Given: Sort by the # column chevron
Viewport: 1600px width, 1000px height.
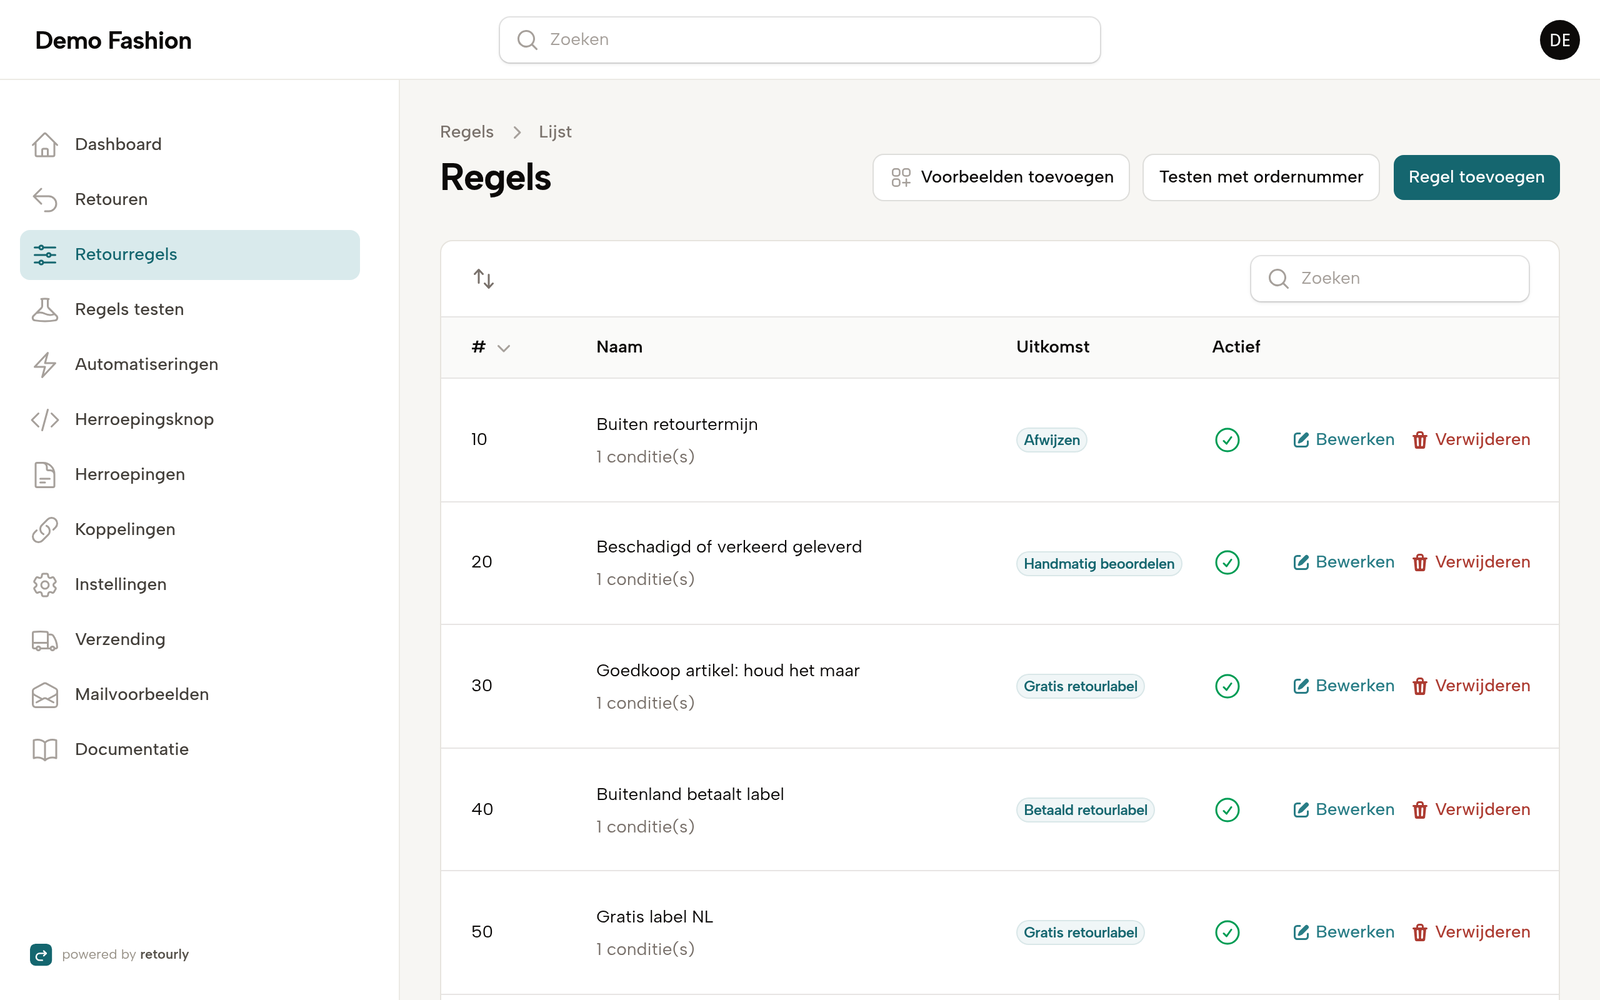Looking at the screenshot, I should click(x=504, y=348).
